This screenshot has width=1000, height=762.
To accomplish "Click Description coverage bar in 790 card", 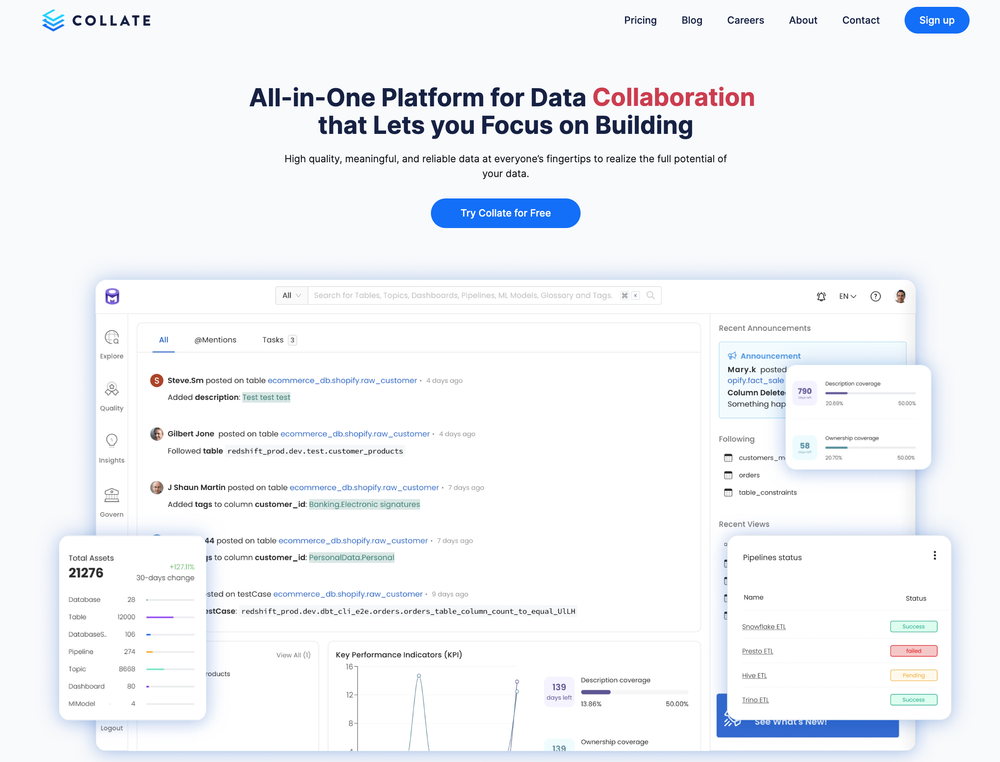I will pos(870,393).
